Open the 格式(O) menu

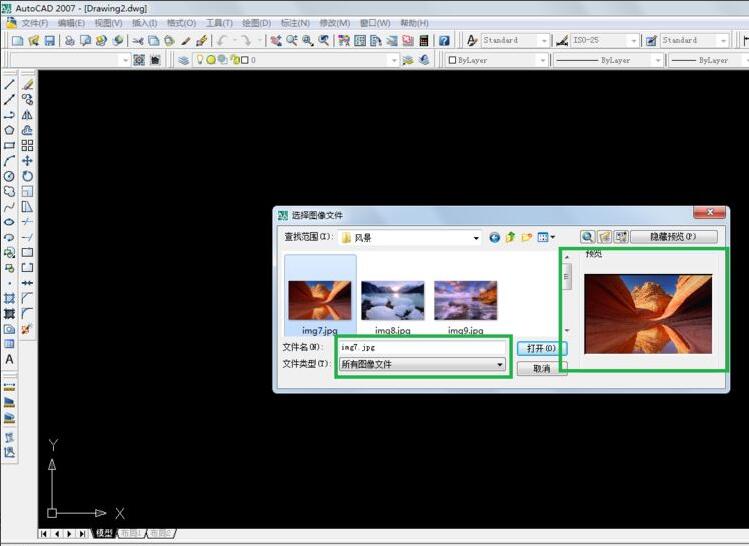[181, 23]
